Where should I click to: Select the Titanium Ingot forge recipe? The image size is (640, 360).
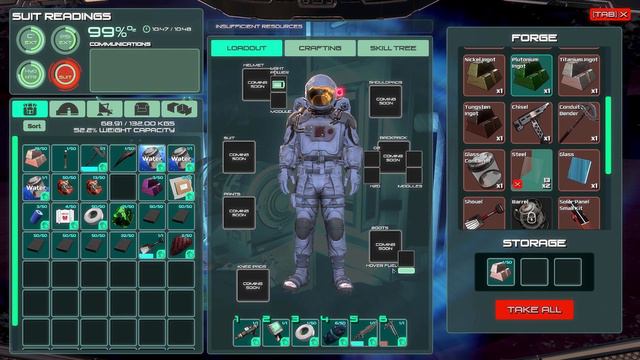579,76
